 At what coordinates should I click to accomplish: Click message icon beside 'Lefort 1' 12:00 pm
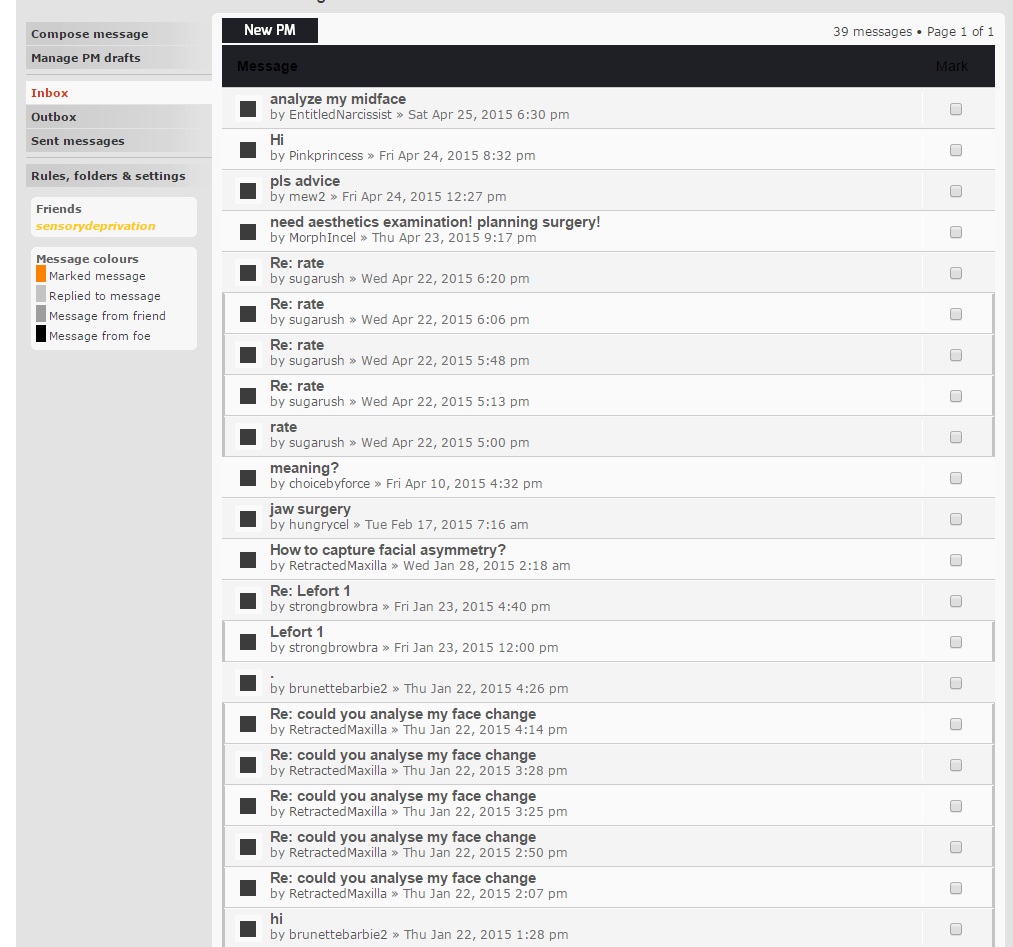tap(248, 642)
